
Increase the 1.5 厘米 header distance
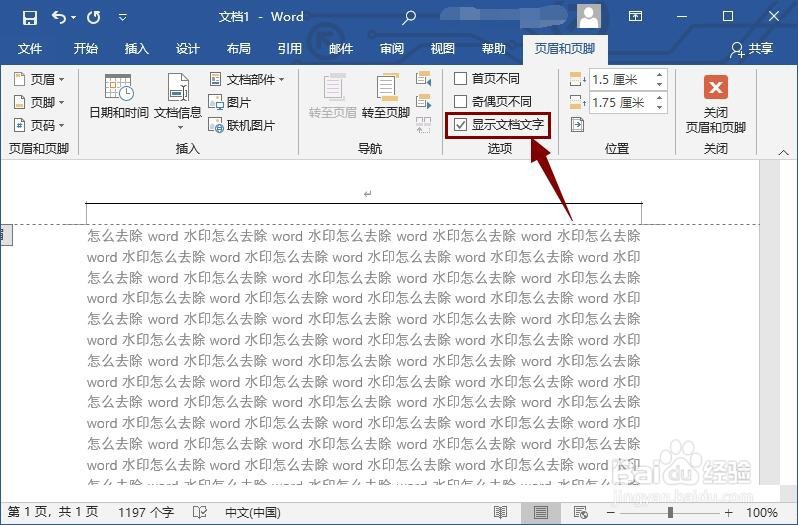[x=660, y=75]
